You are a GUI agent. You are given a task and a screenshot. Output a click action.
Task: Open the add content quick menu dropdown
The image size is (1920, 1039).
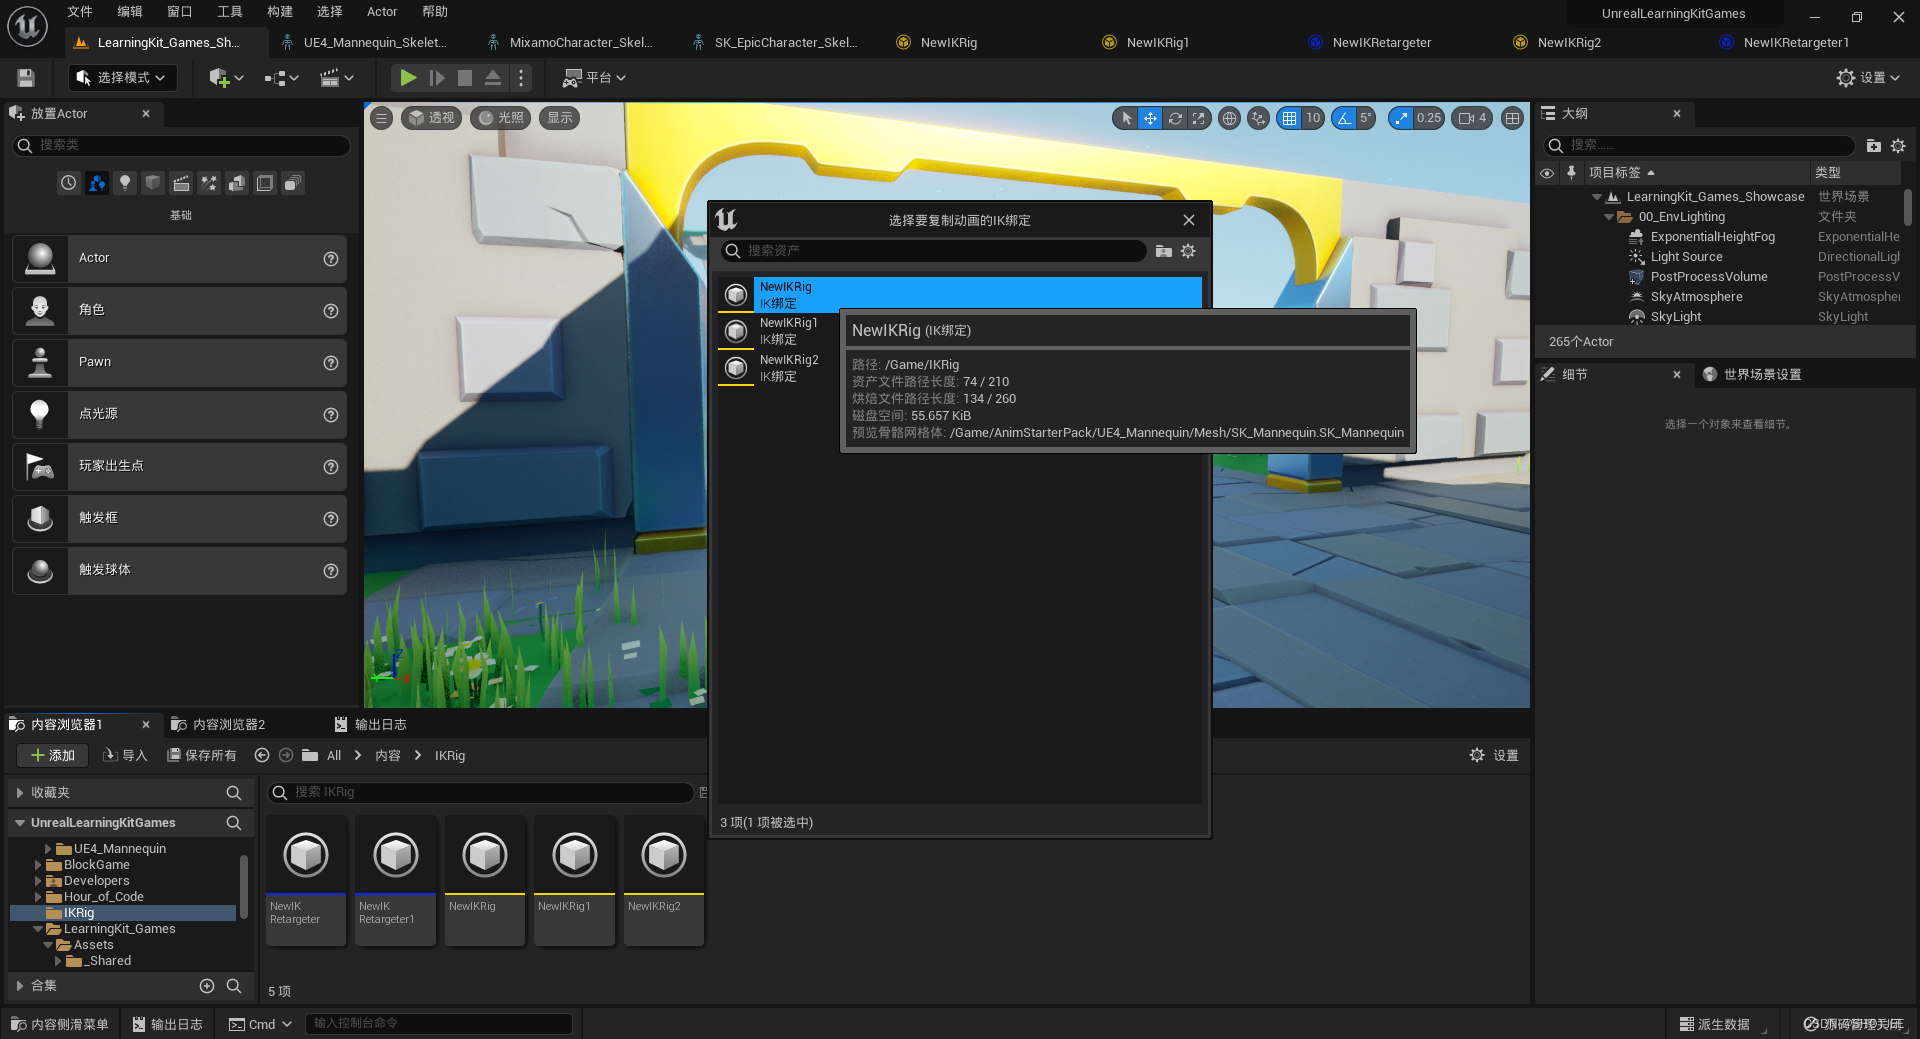pos(226,78)
